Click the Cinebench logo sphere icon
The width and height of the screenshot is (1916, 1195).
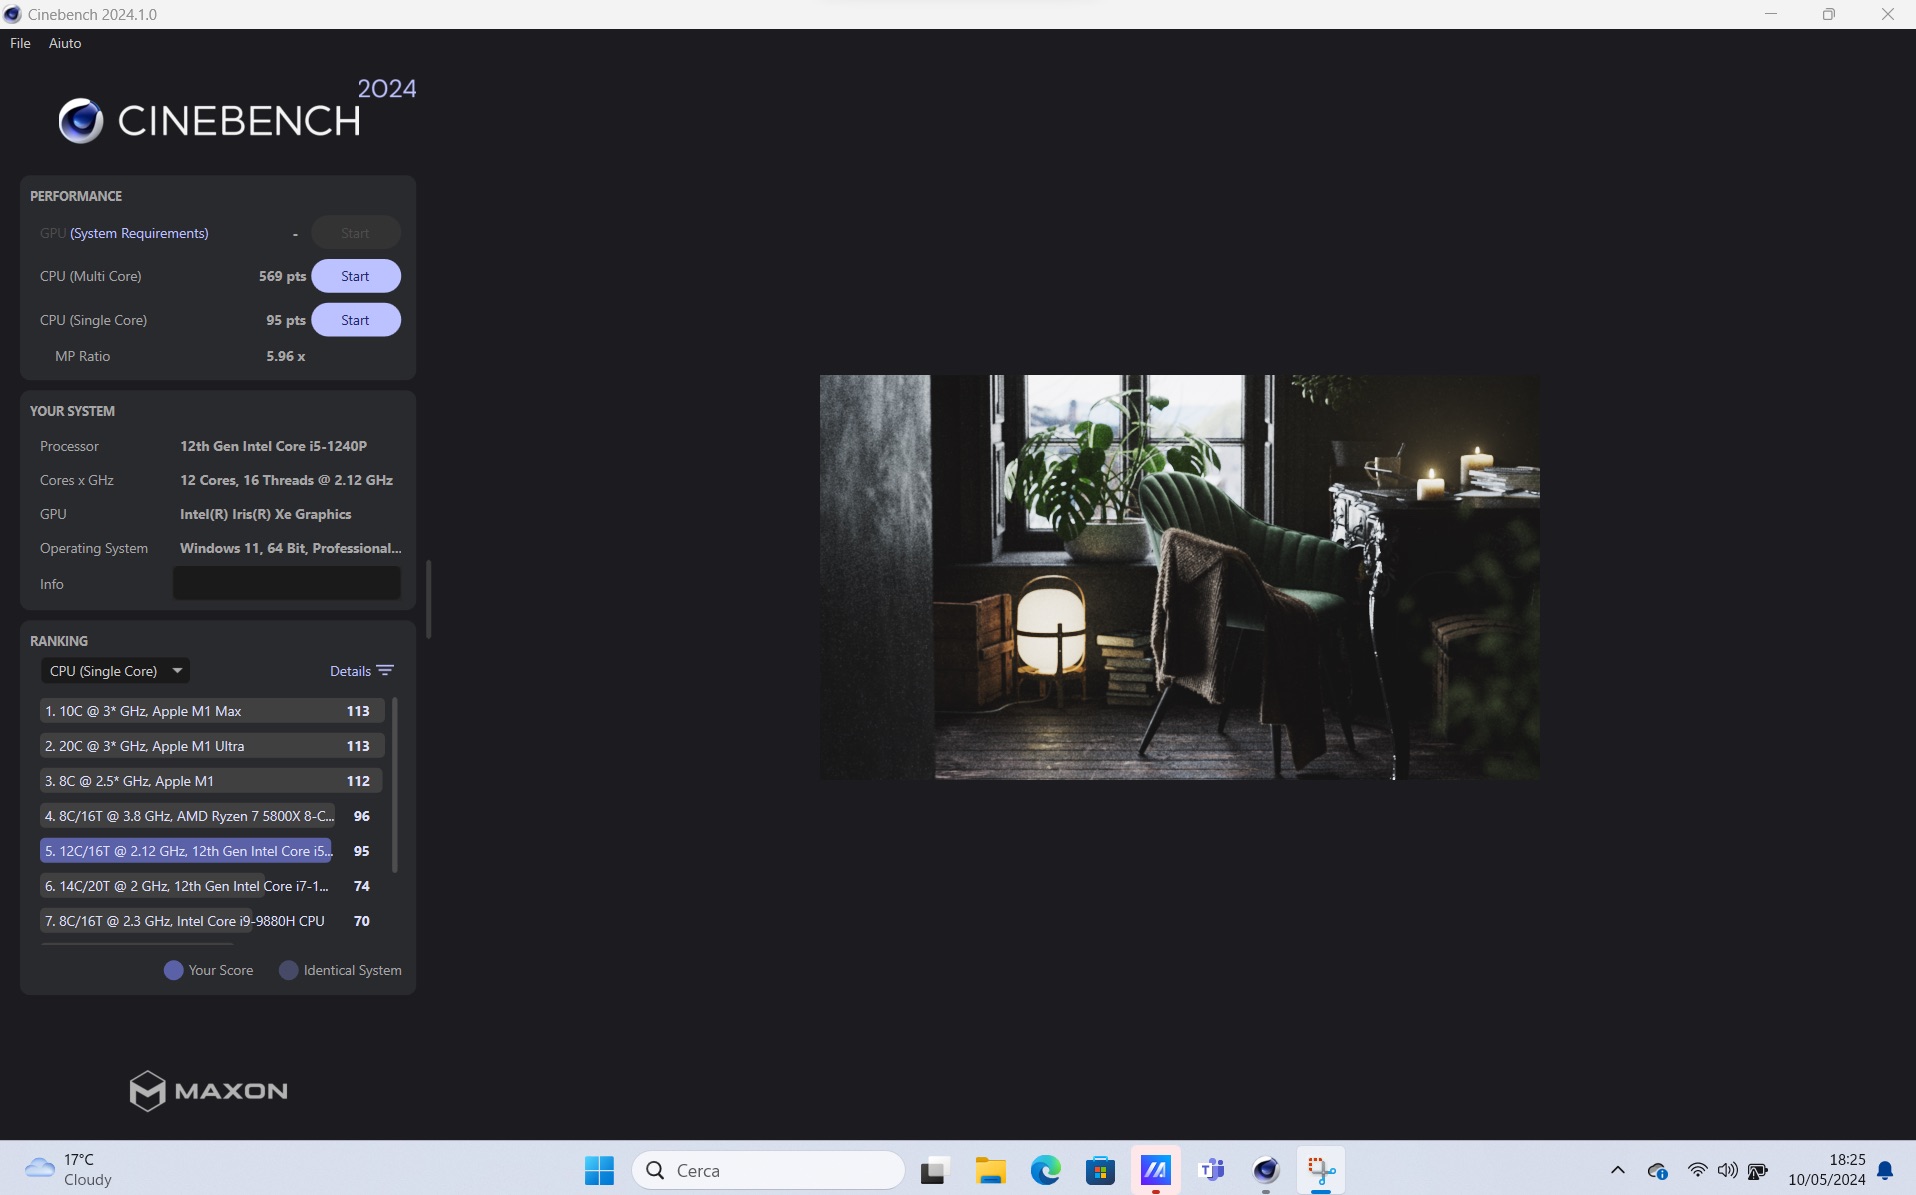click(81, 121)
